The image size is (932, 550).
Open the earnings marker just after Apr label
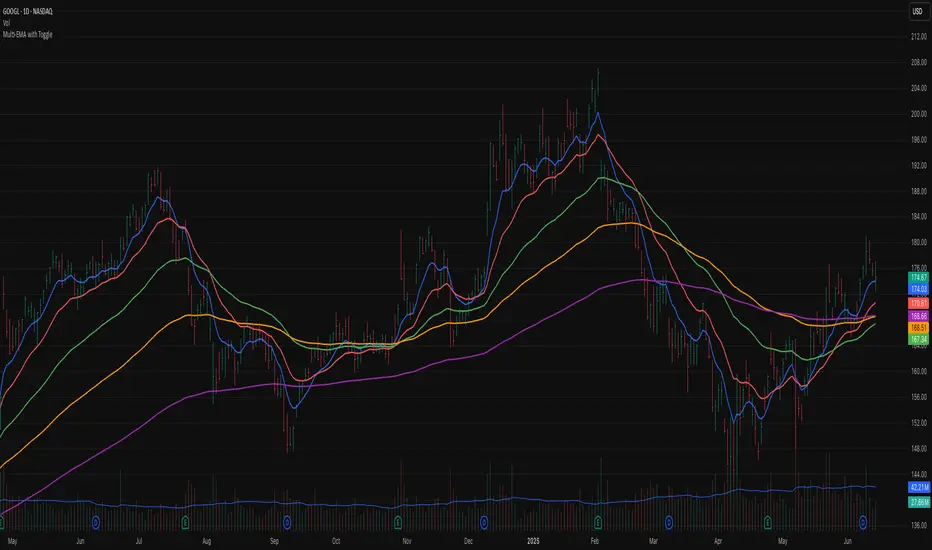coord(767,523)
